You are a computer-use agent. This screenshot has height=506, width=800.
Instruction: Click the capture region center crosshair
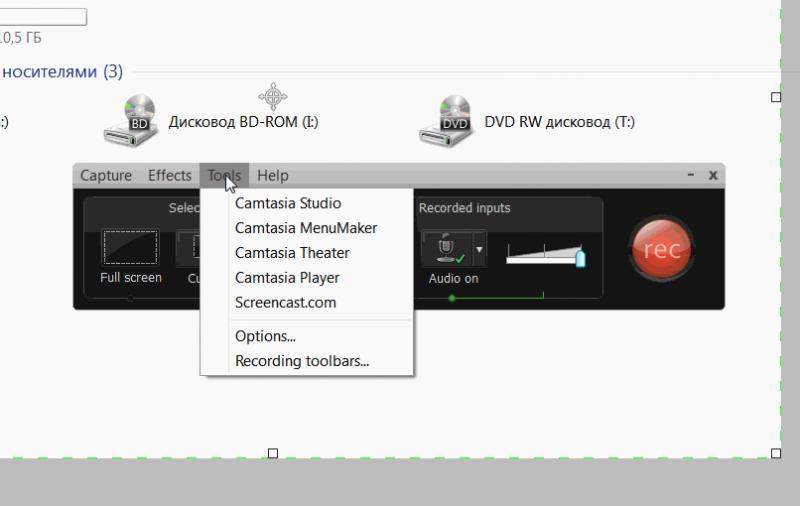(273, 96)
